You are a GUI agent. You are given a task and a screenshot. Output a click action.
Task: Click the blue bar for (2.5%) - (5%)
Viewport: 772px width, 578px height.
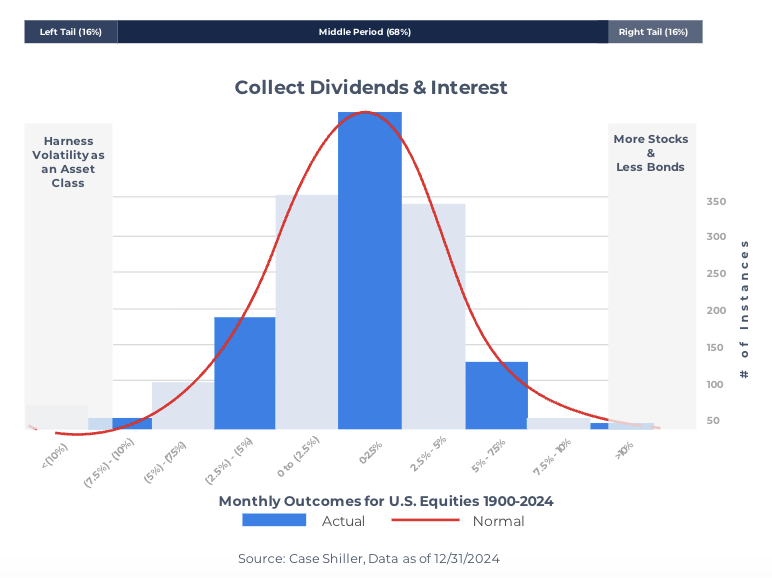pyautogui.click(x=245, y=373)
